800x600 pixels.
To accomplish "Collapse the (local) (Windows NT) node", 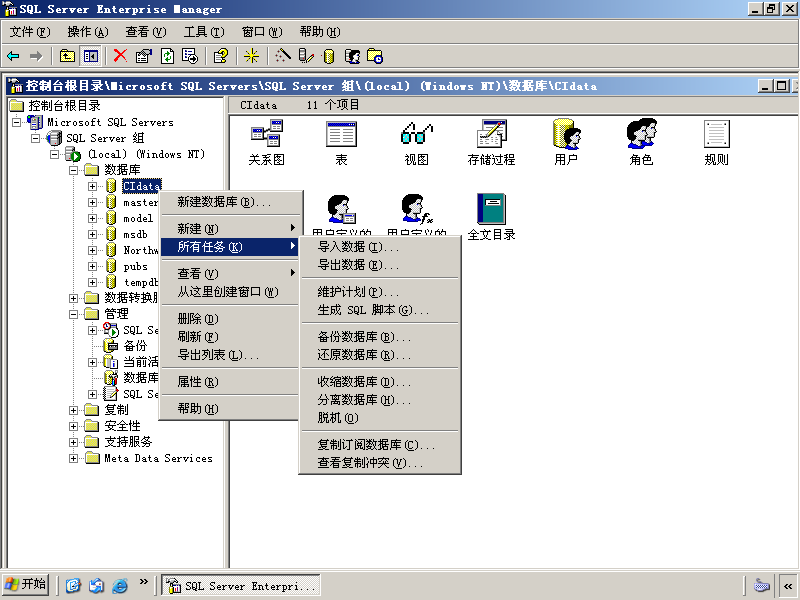I will click(x=54, y=154).
